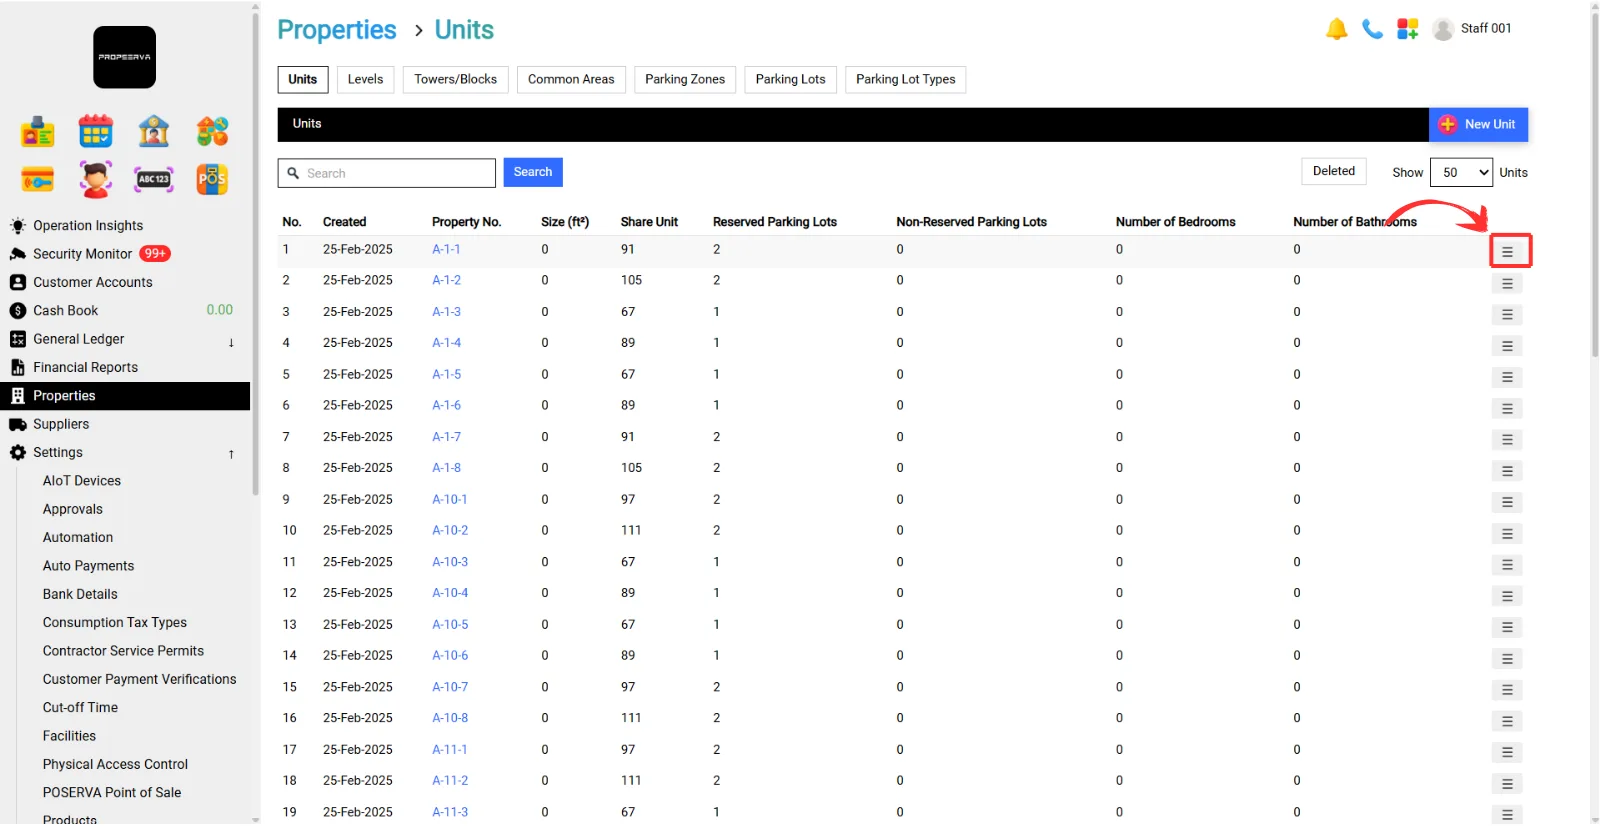The image size is (1600, 826).
Task: Select the Units tab
Action: click(303, 80)
